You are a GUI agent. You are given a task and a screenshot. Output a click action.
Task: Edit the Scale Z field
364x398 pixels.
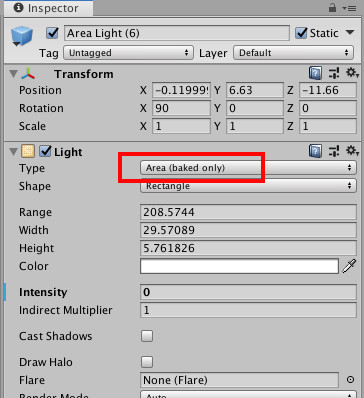328,126
